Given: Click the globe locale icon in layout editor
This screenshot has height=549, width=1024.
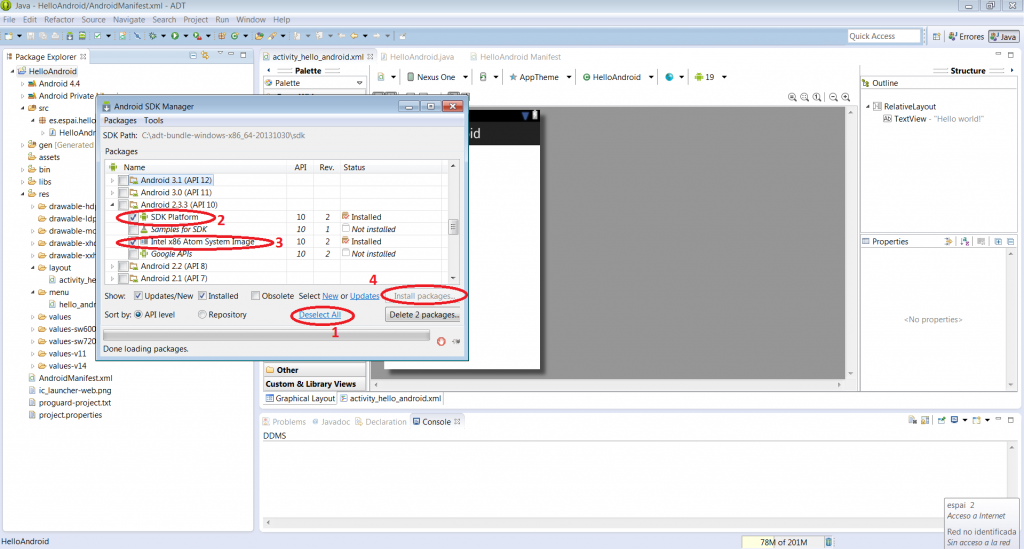Looking at the screenshot, I should pyautogui.click(x=669, y=76).
